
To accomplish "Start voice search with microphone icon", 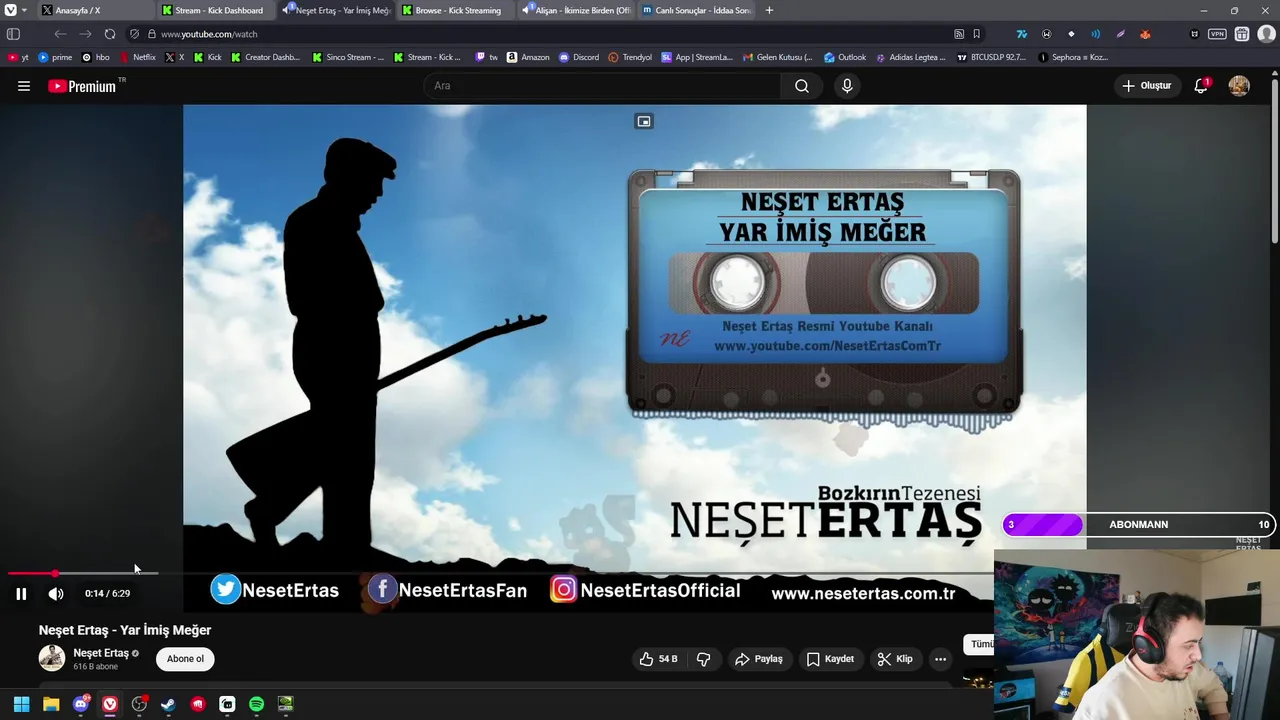I will click(847, 86).
